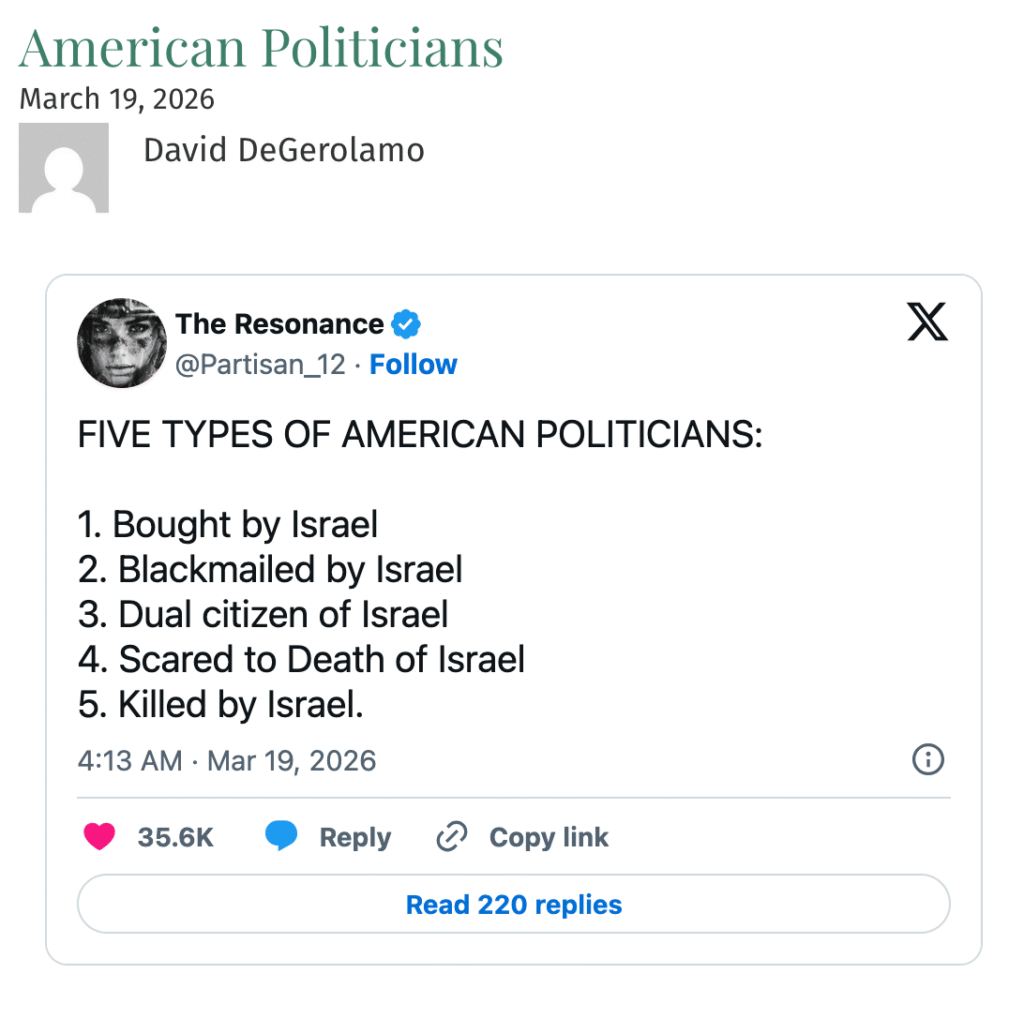The image size is (1024, 1018).
Task: Click the 35.6K likes count
Action: click(176, 837)
